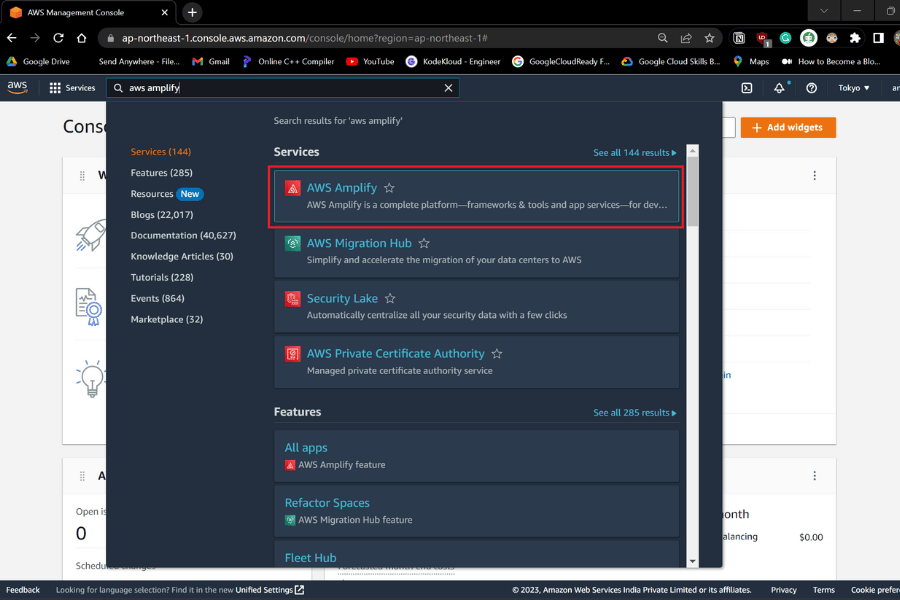Filter results by Tutorials (228)
The width and height of the screenshot is (900, 600).
point(162,277)
